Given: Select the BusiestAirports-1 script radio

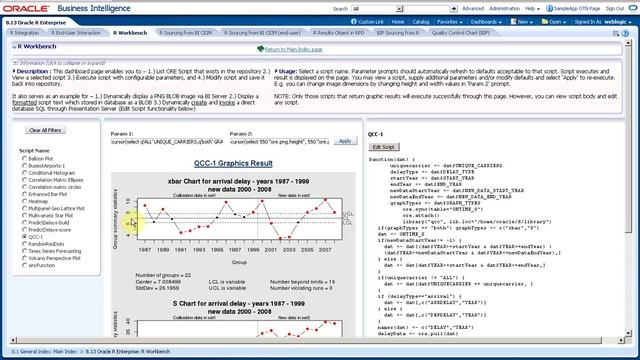Looking at the screenshot, I should (x=24, y=166).
